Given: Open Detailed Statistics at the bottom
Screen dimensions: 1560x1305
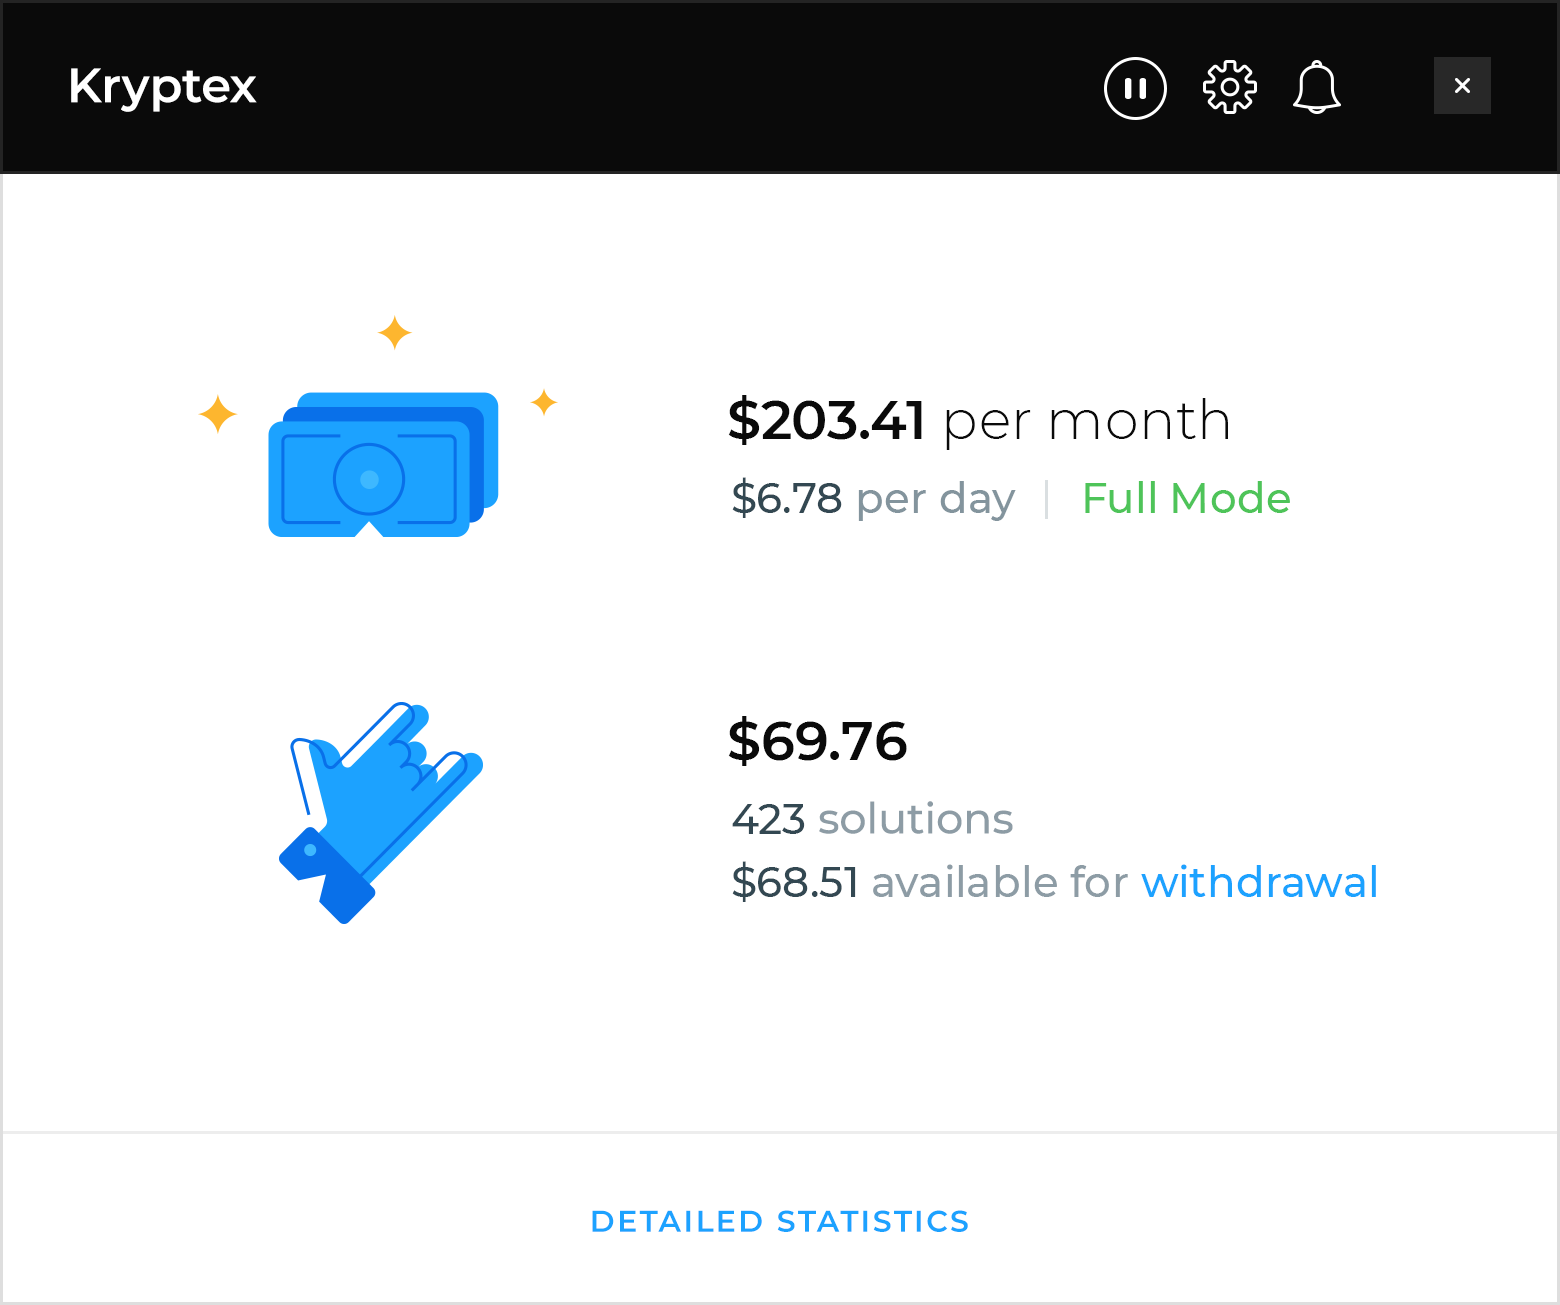Looking at the screenshot, I should click(780, 1221).
